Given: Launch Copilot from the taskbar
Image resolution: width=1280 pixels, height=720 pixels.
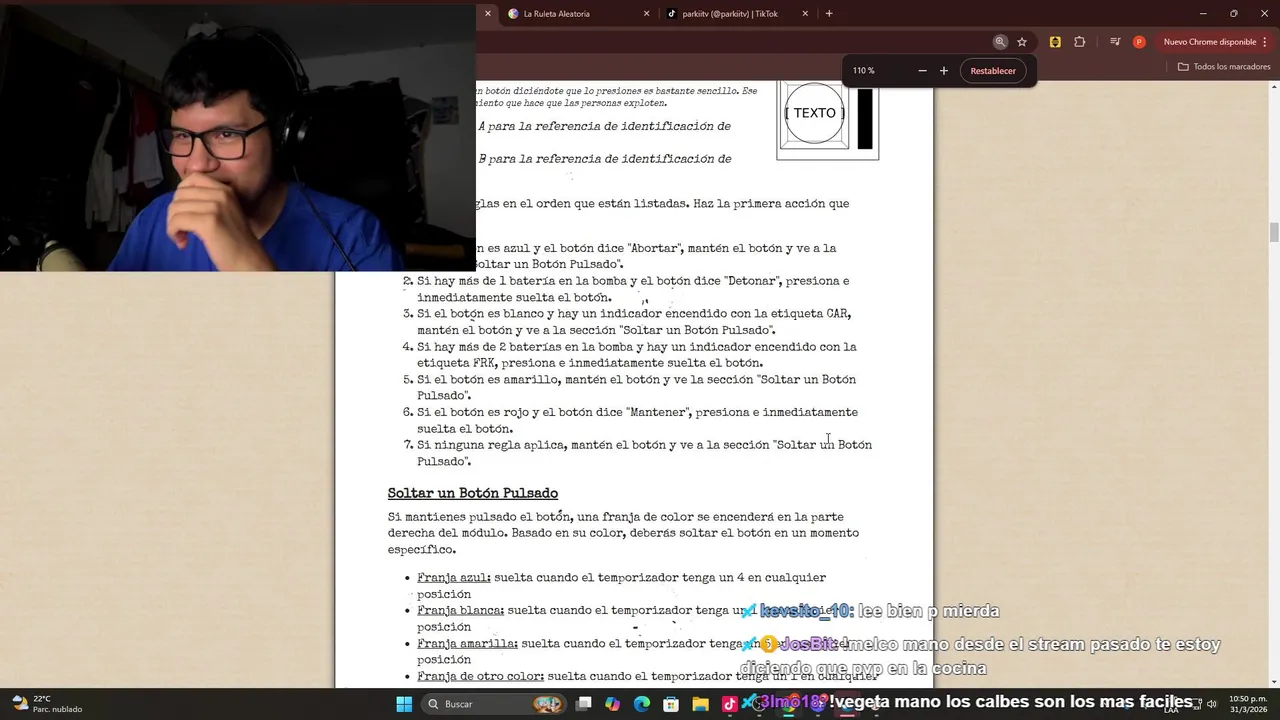Looking at the screenshot, I should (x=613, y=704).
